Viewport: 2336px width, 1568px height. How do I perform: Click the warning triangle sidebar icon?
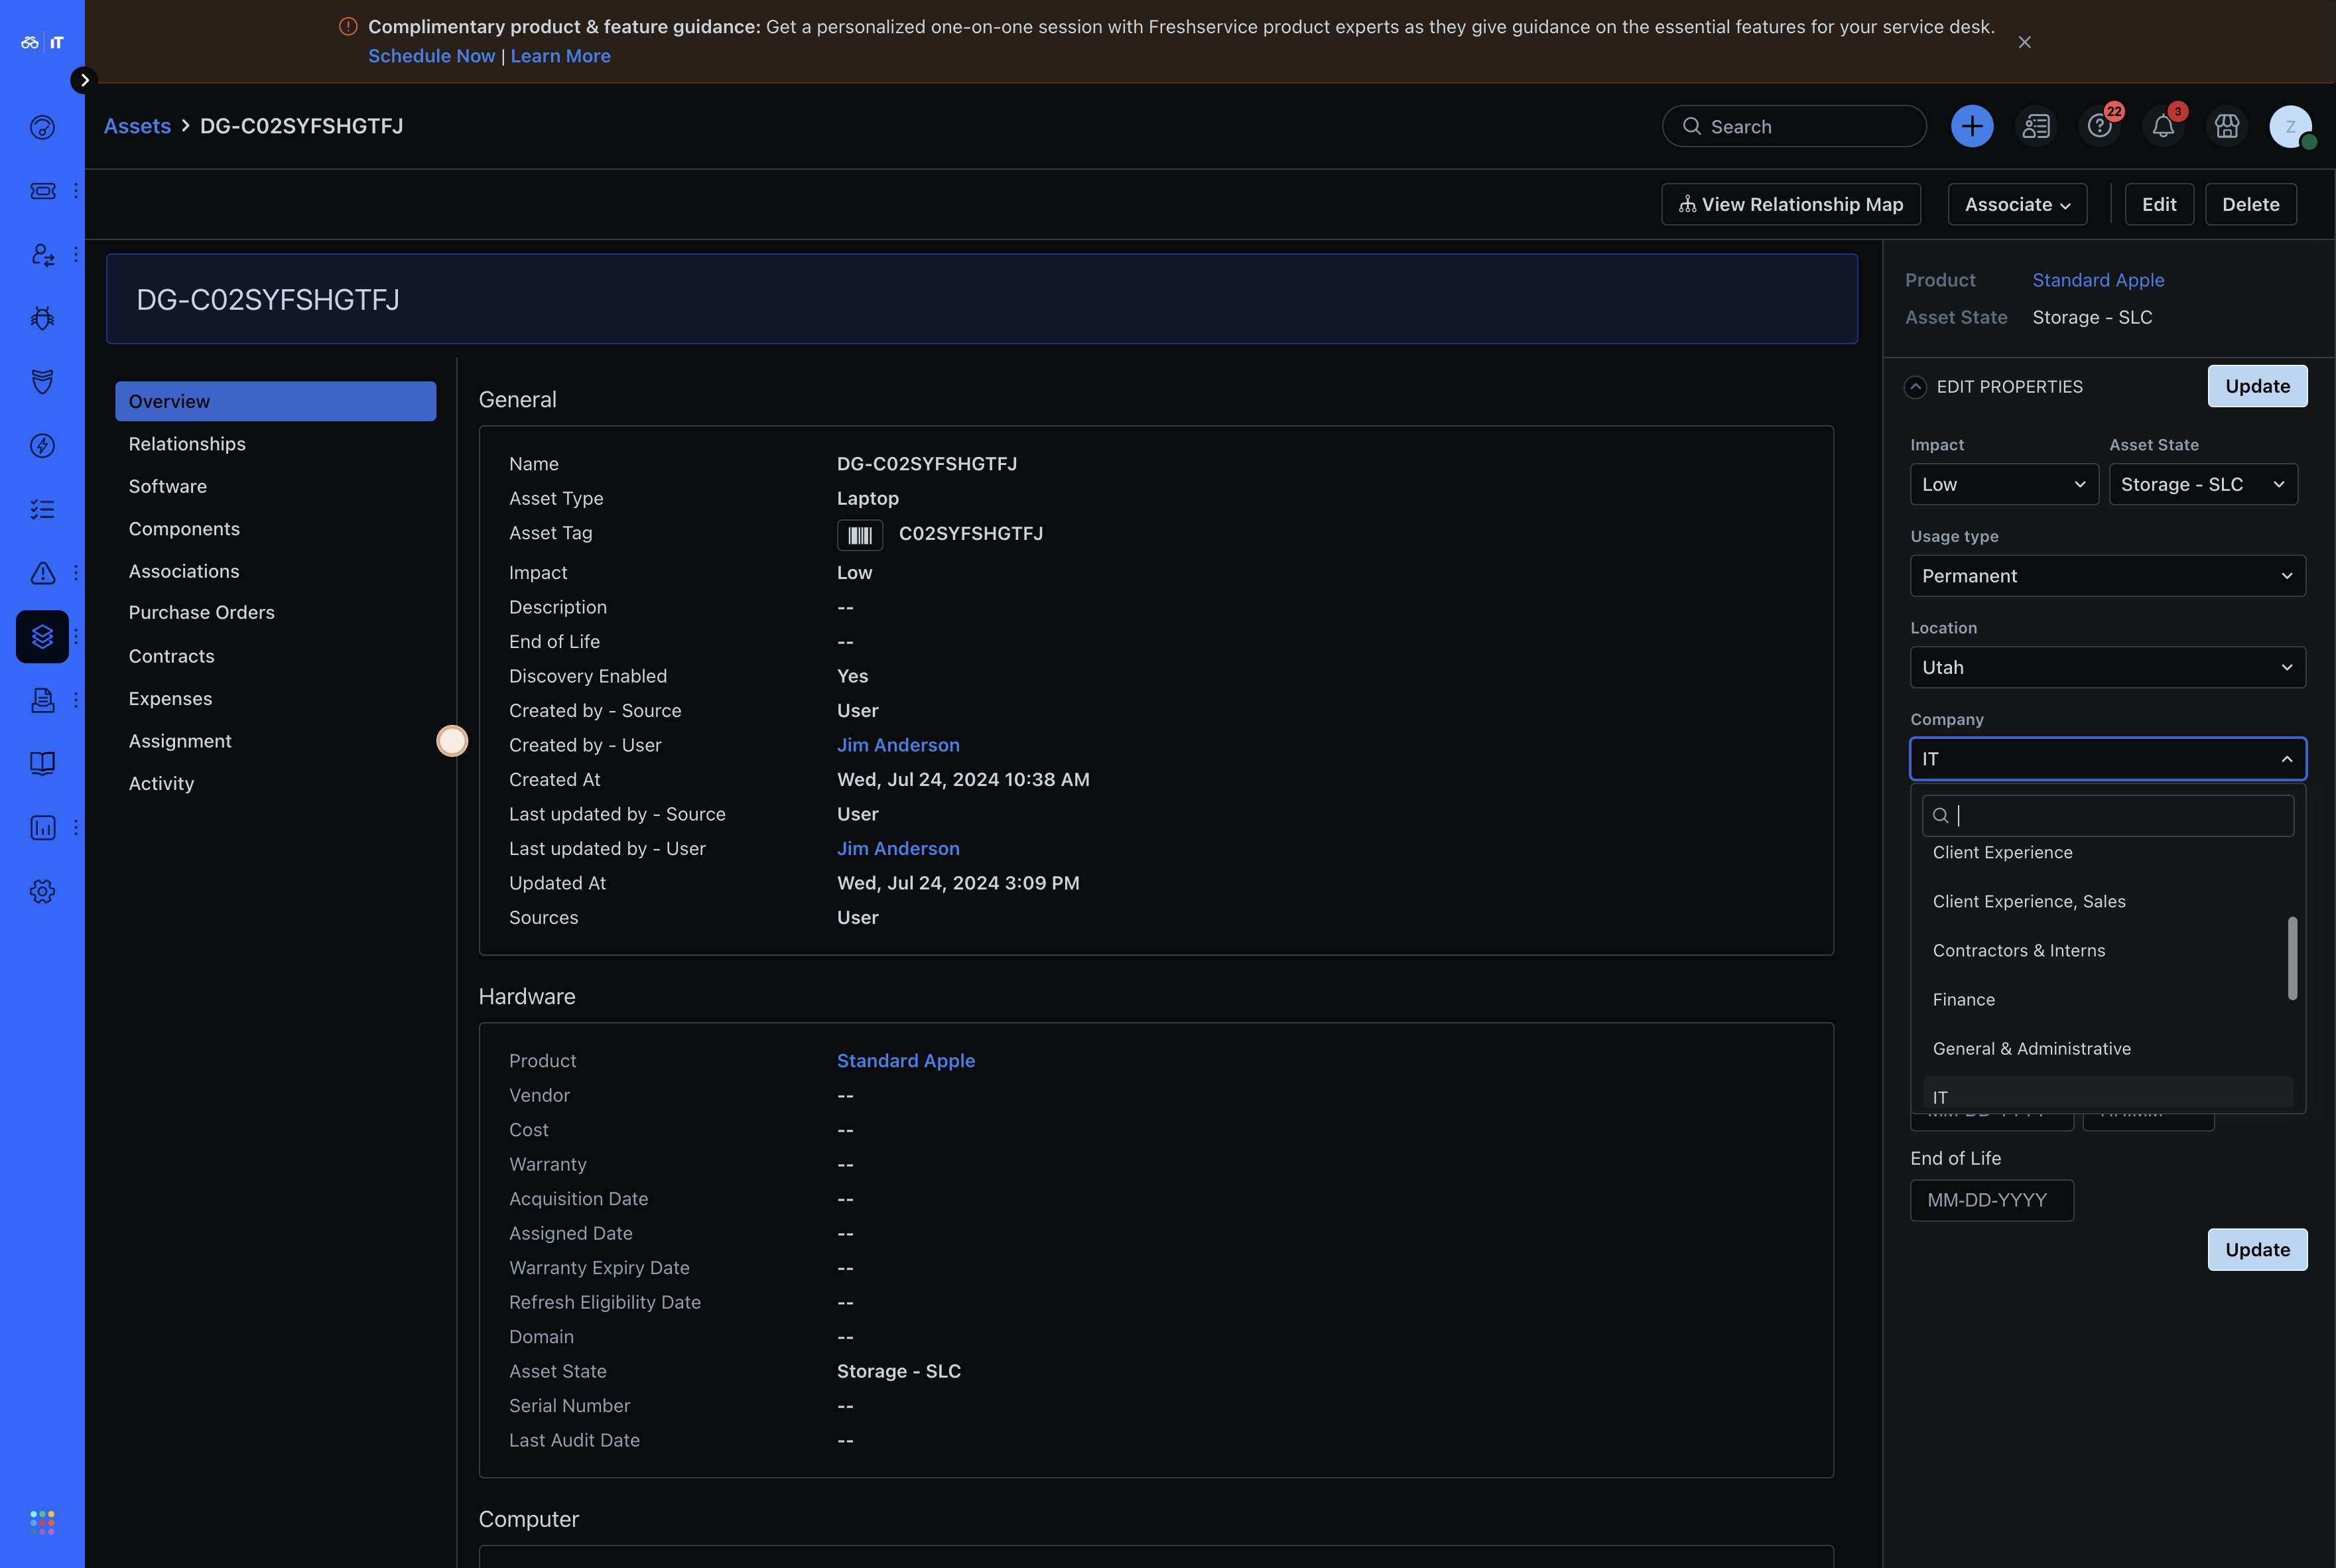point(42,573)
